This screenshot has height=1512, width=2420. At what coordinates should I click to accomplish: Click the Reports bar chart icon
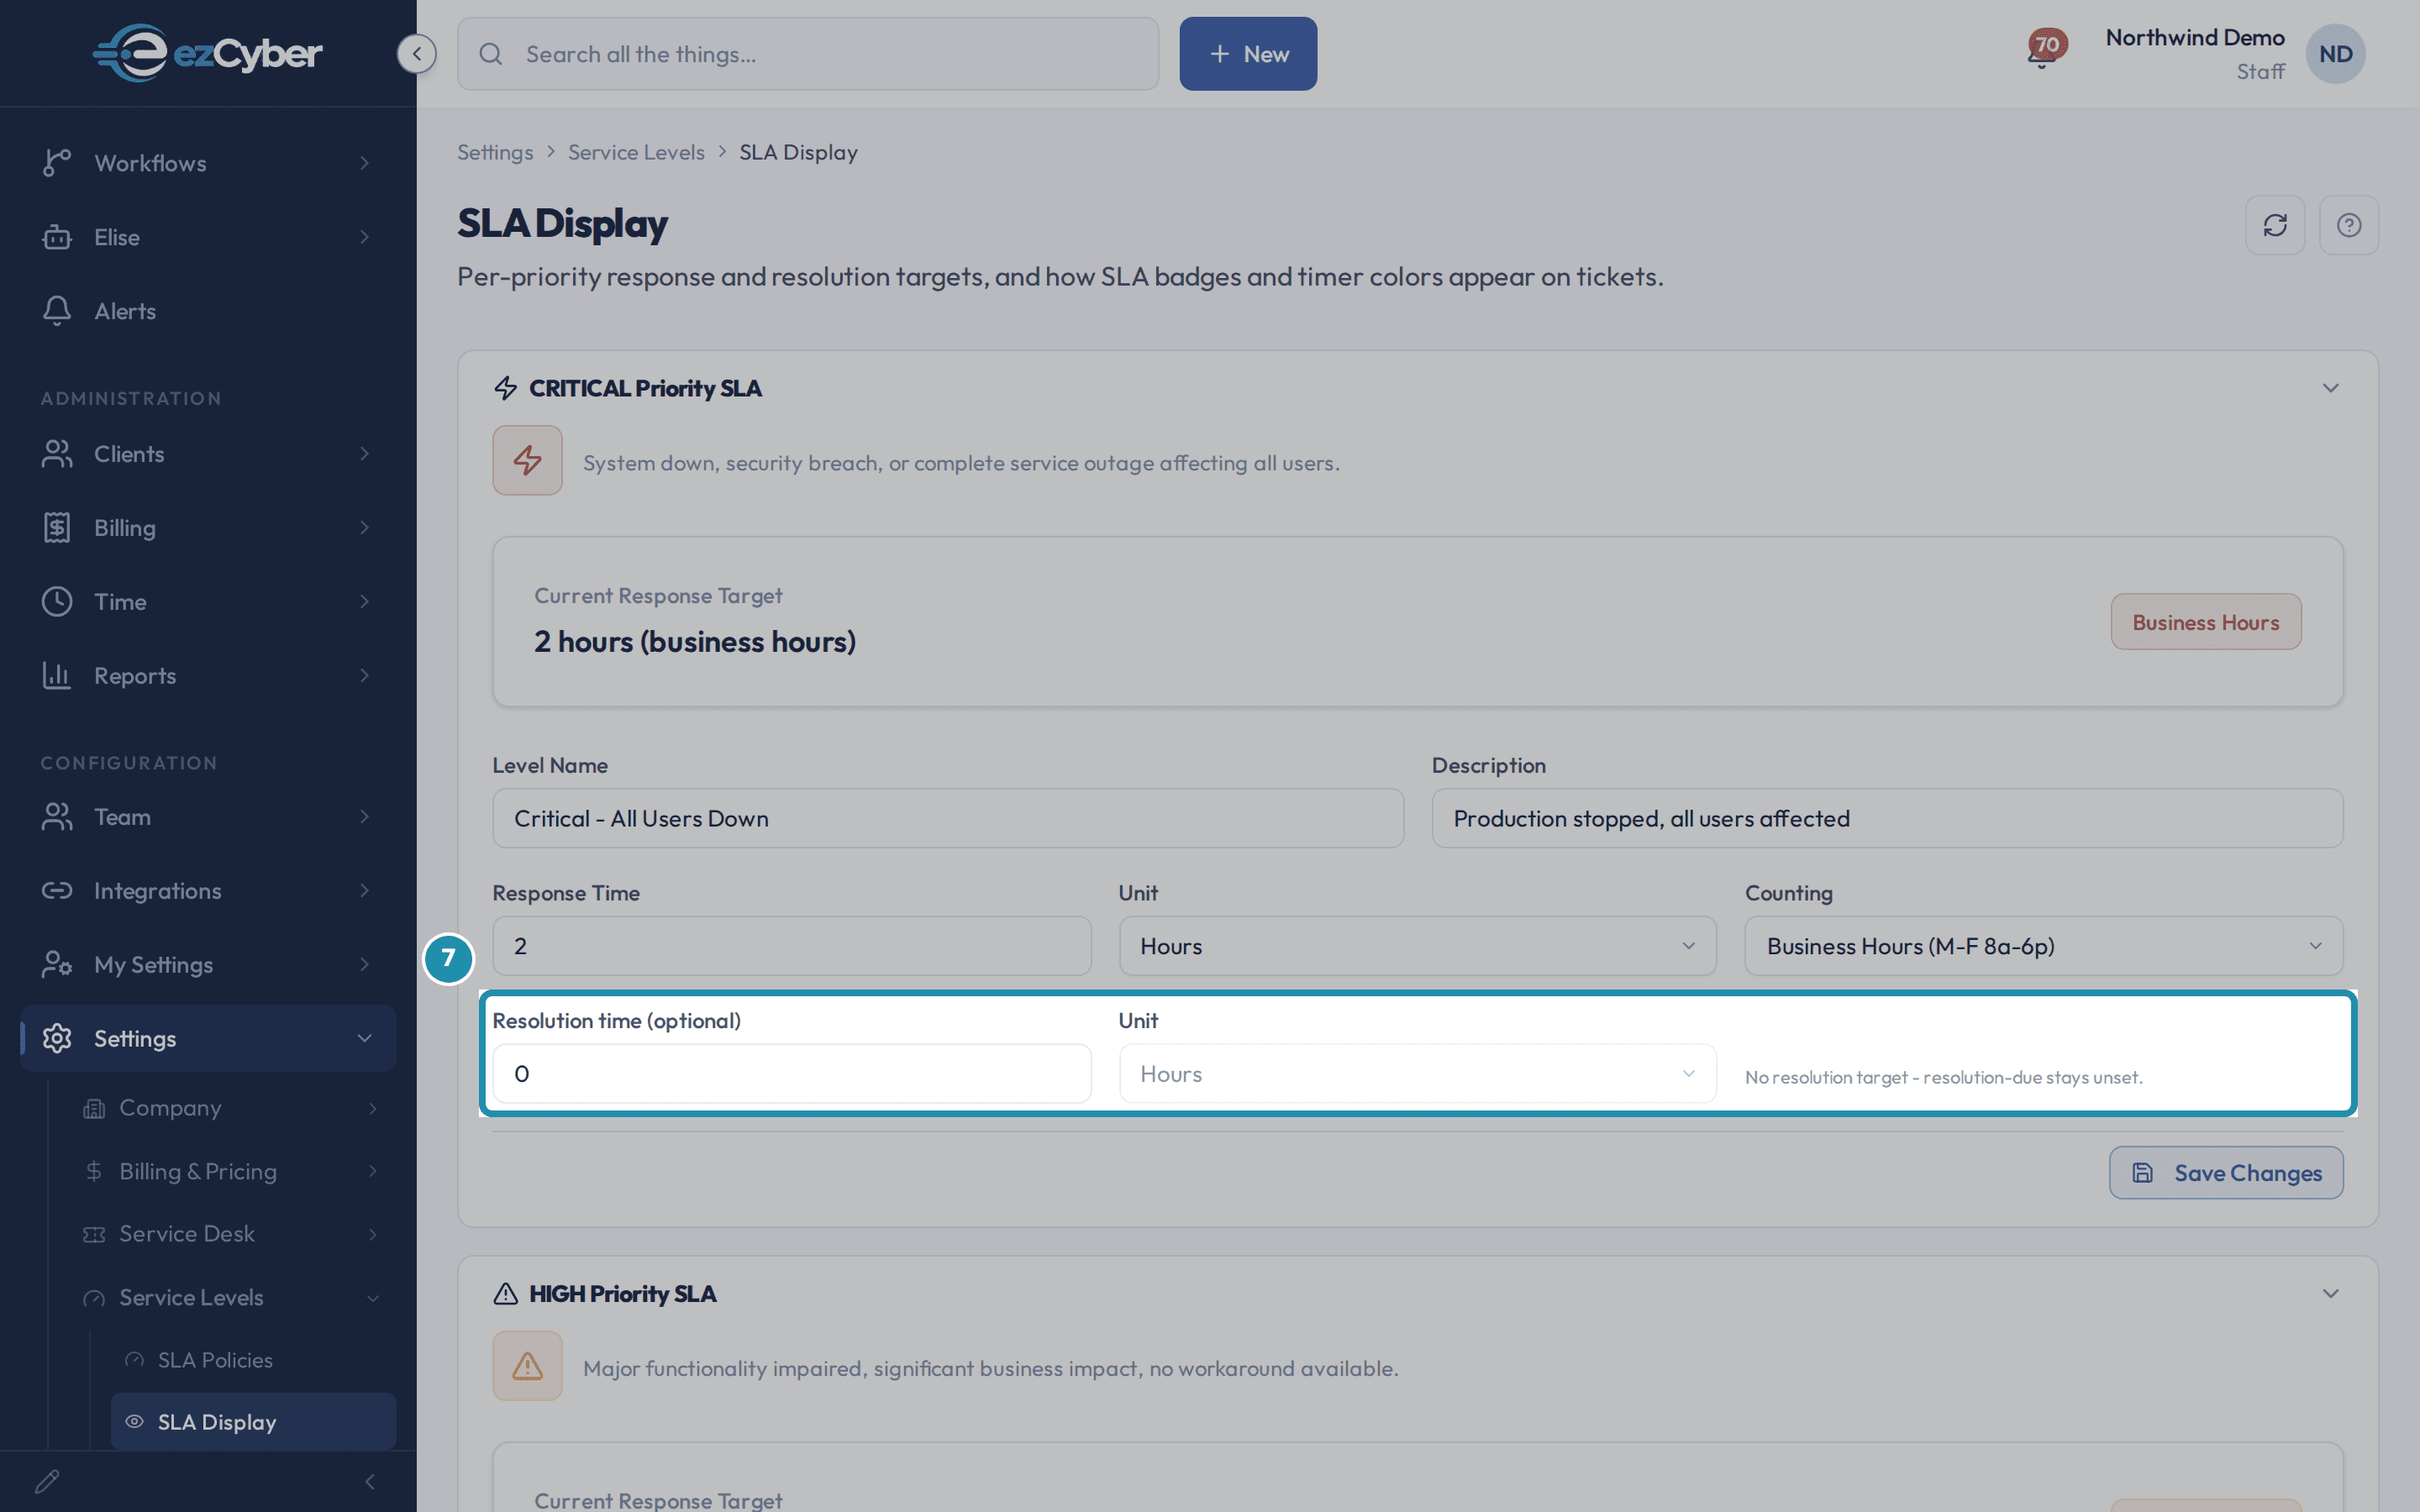[57, 676]
